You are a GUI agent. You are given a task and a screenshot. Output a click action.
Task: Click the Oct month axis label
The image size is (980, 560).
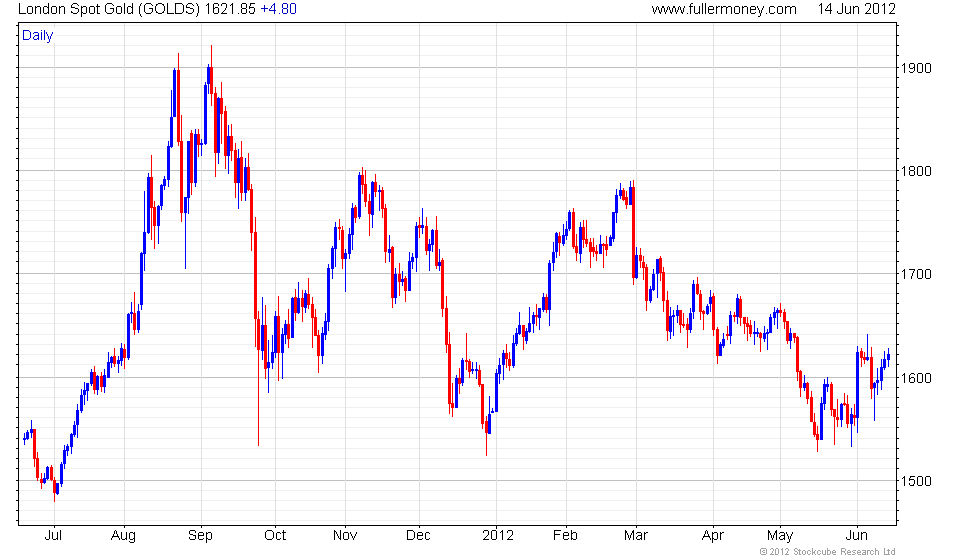click(274, 536)
